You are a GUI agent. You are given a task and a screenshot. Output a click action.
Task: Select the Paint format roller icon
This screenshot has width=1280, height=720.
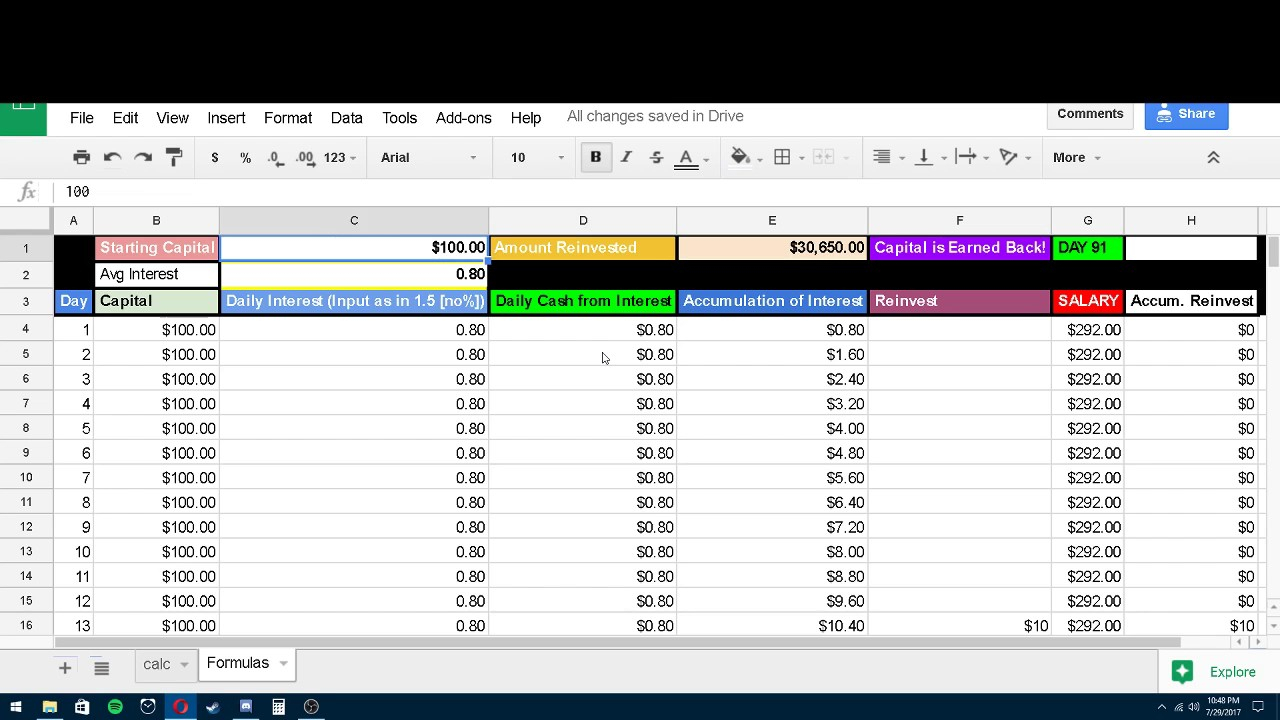tap(174, 157)
